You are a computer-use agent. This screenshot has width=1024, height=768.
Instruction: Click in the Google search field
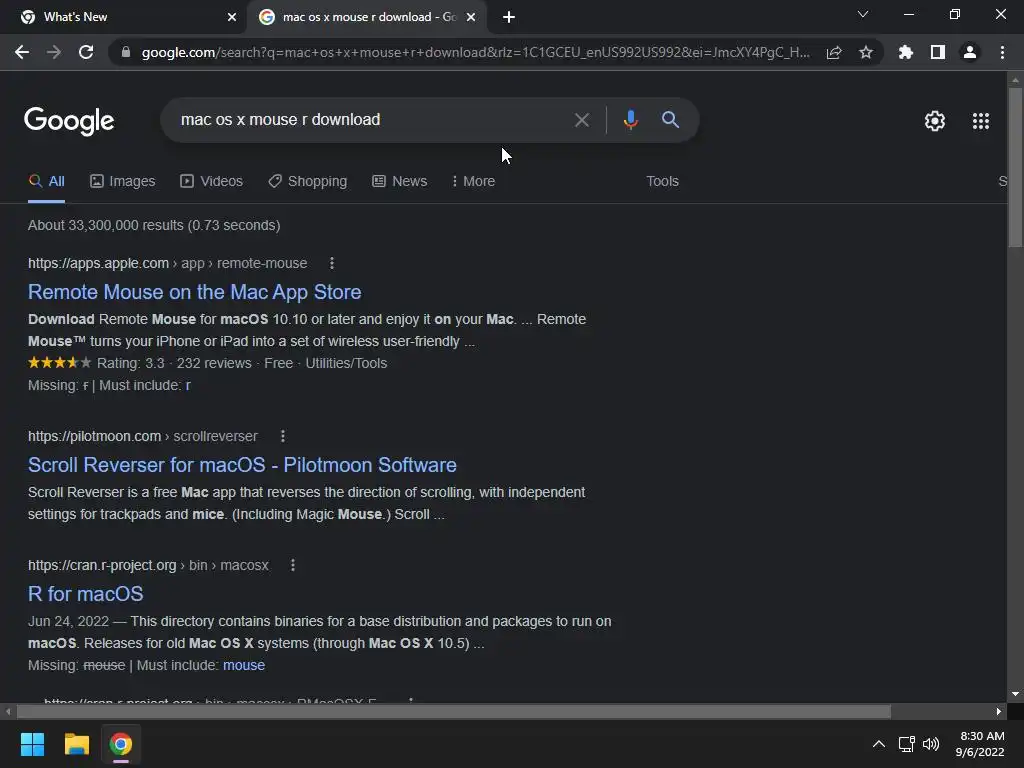pos(372,120)
